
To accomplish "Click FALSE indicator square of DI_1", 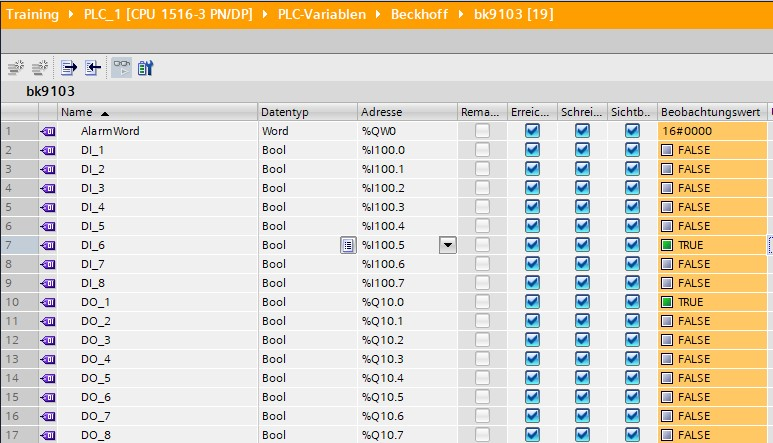I will coord(667,150).
